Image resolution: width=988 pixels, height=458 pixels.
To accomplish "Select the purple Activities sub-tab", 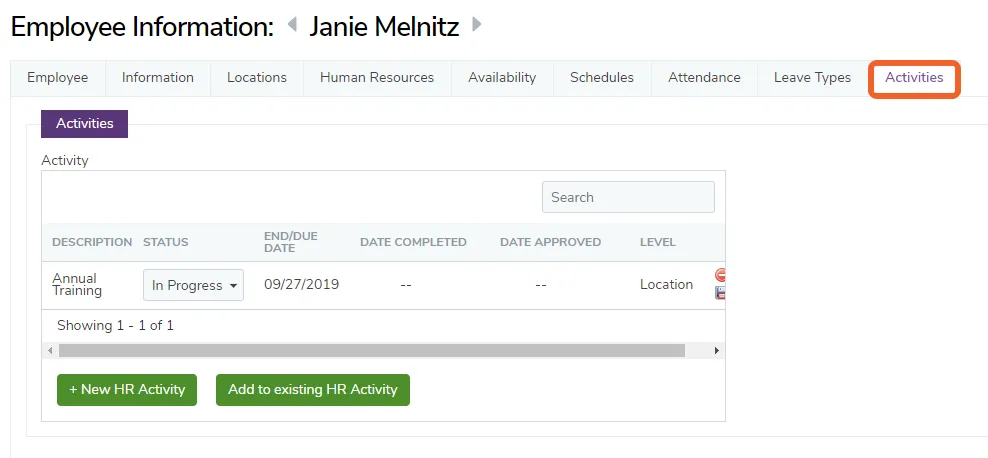I will [x=84, y=123].
